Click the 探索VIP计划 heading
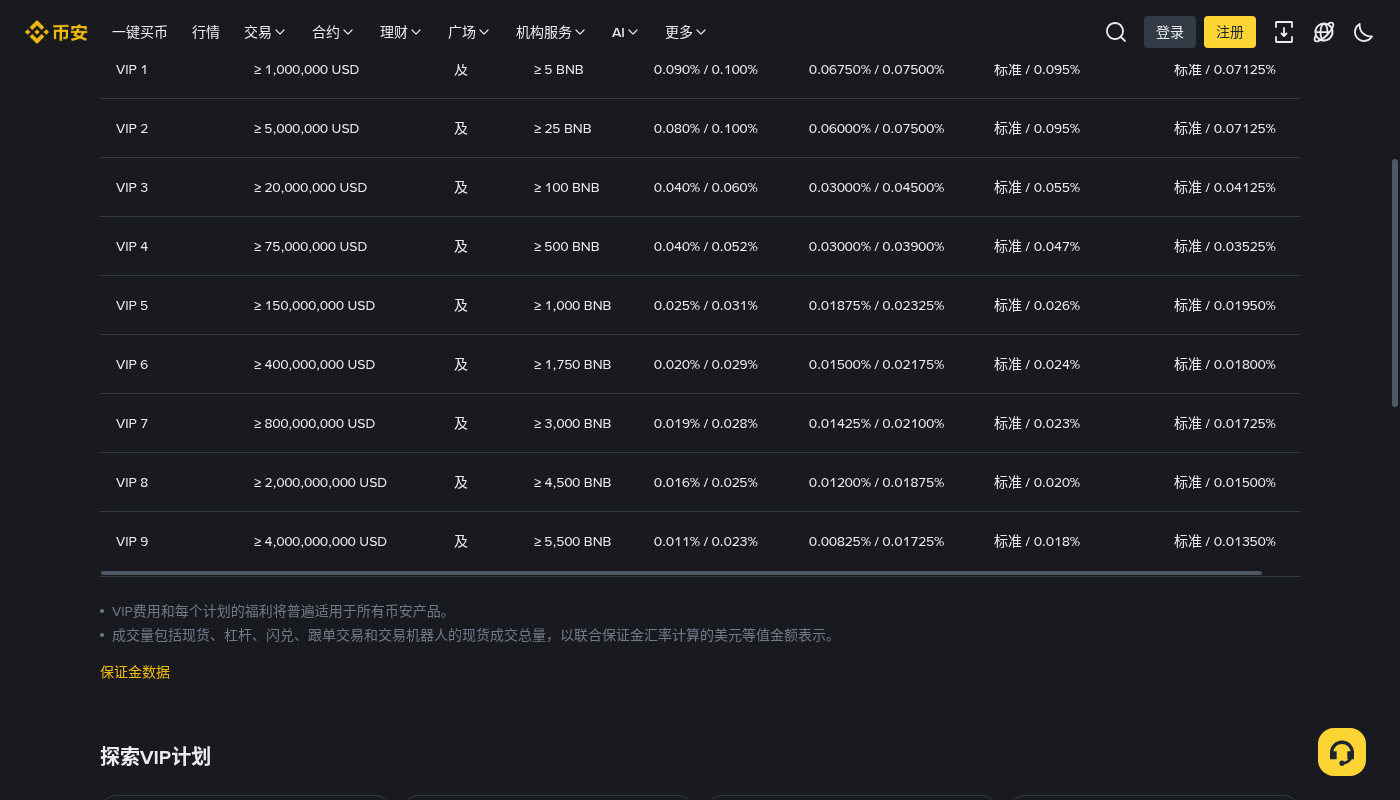The width and height of the screenshot is (1400, 800). point(155,756)
